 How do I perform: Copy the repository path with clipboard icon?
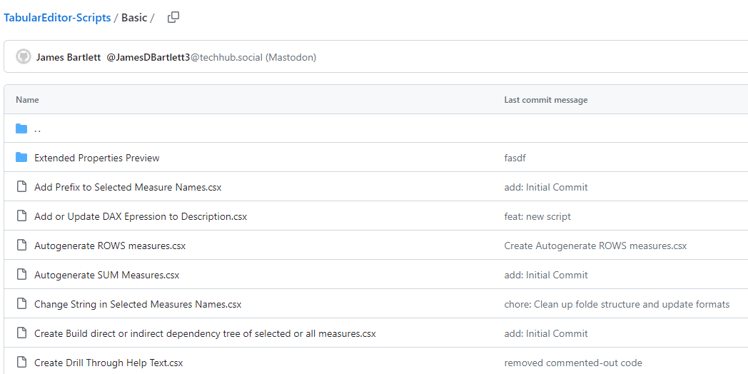[173, 18]
